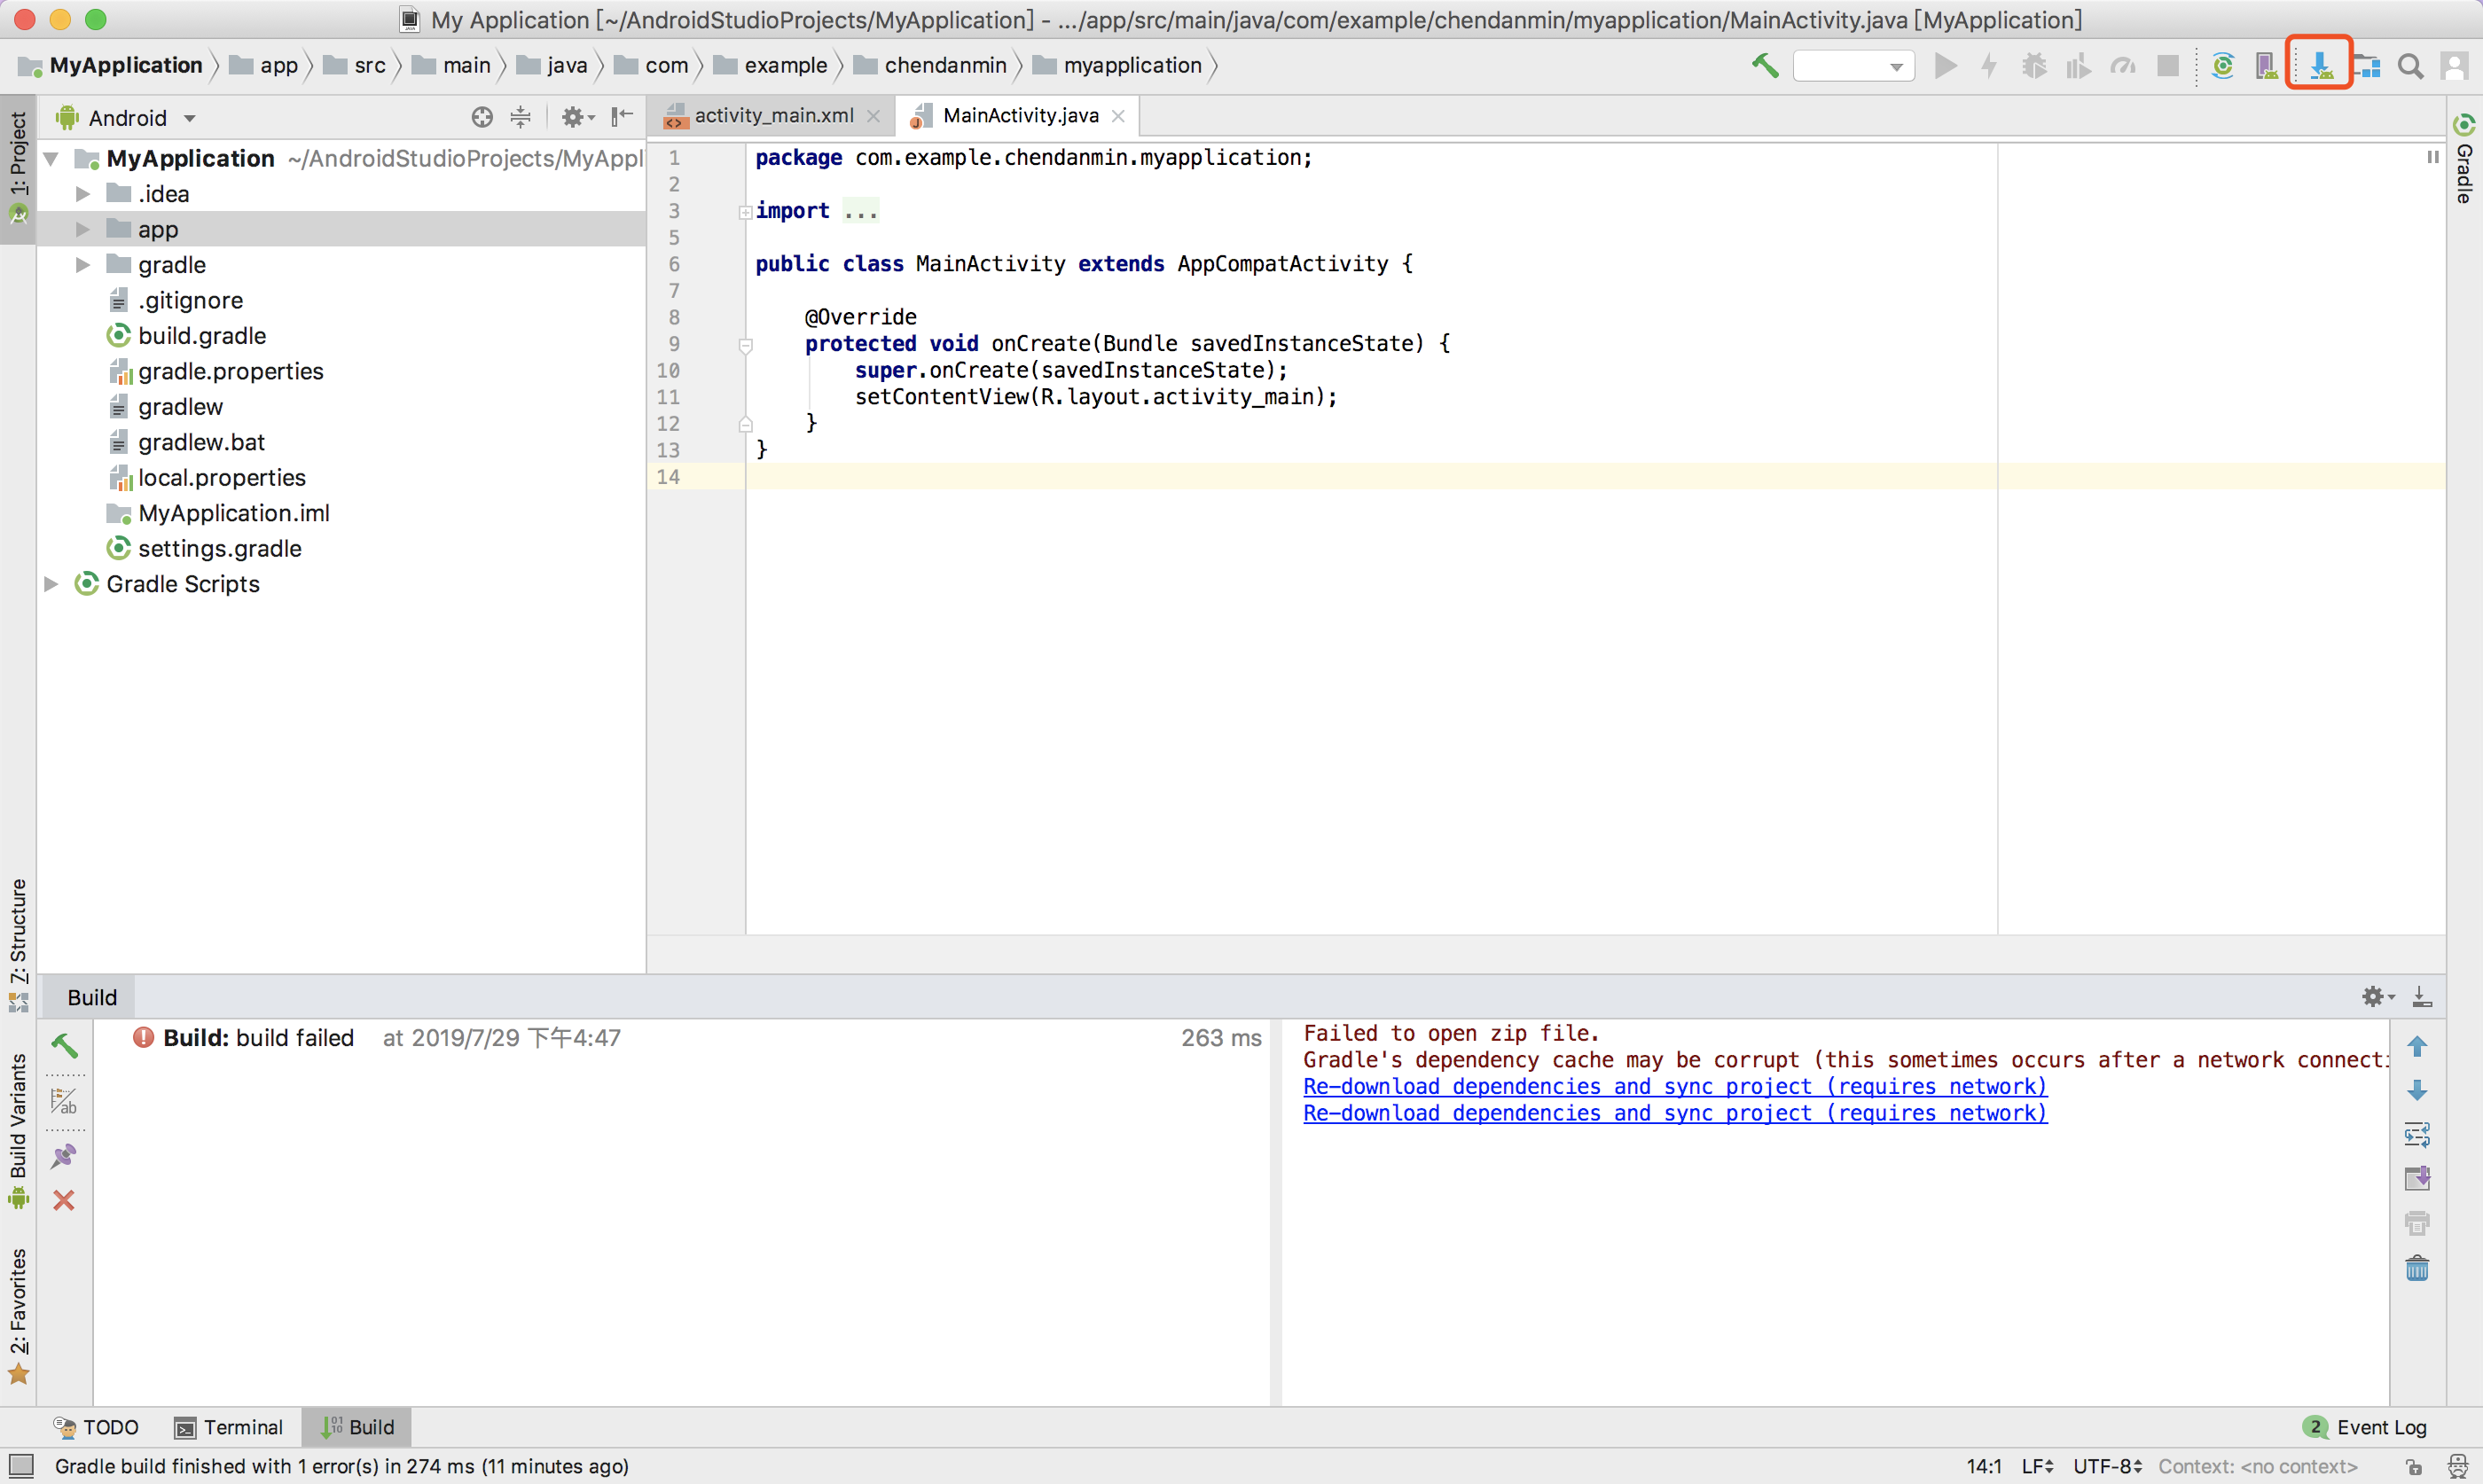Go to next message down arrow
The image size is (2483, 1484).
[2417, 1090]
